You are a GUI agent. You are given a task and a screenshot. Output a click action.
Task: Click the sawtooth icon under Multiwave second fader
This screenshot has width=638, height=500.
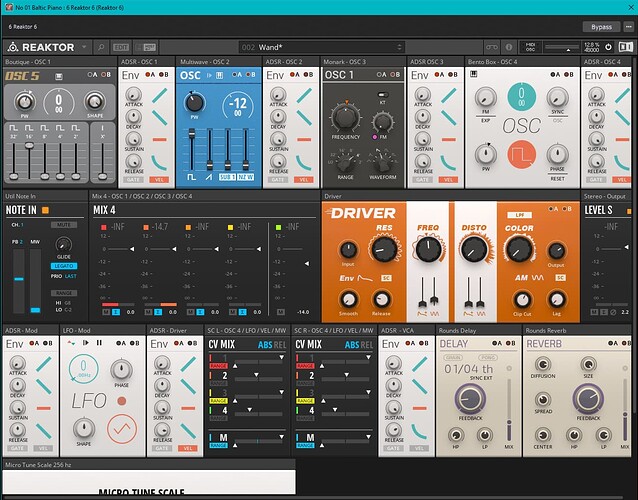209,177
